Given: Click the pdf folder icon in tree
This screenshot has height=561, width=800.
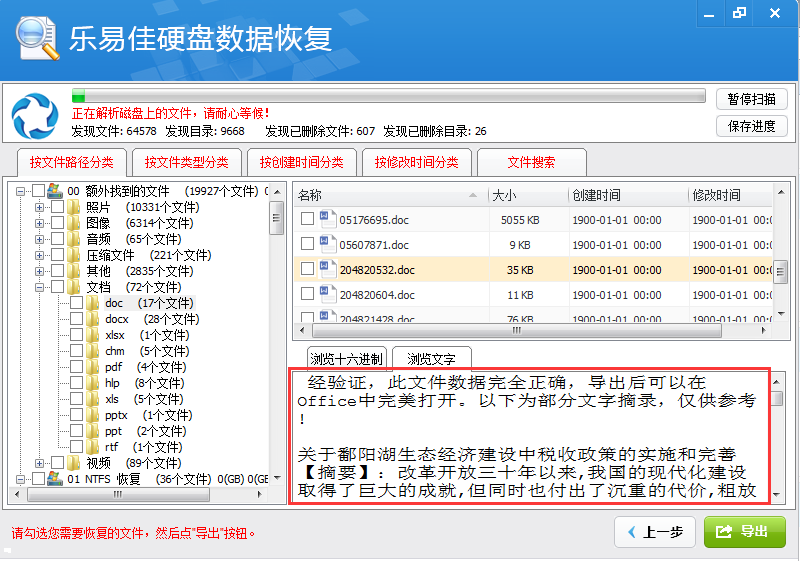Looking at the screenshot, I should point(93,367).
